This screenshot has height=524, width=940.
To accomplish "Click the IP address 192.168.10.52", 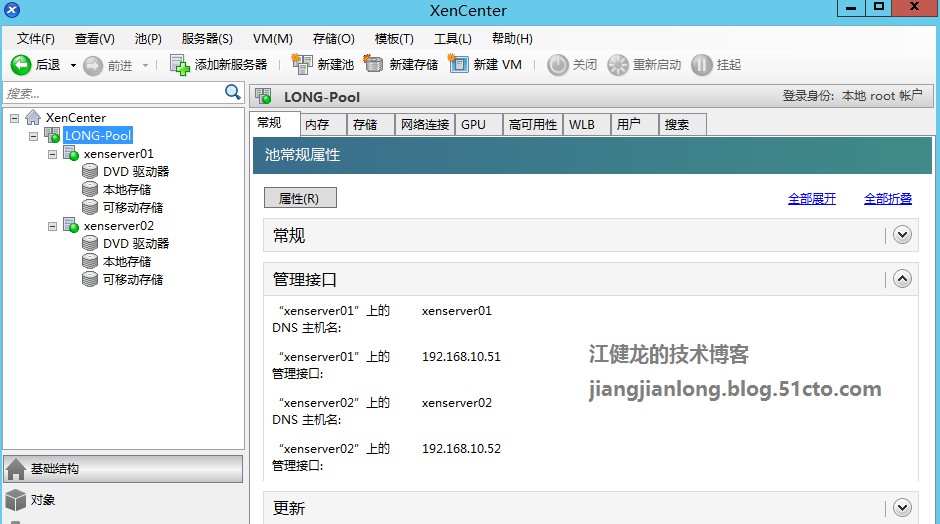I will tap(461, 449).
